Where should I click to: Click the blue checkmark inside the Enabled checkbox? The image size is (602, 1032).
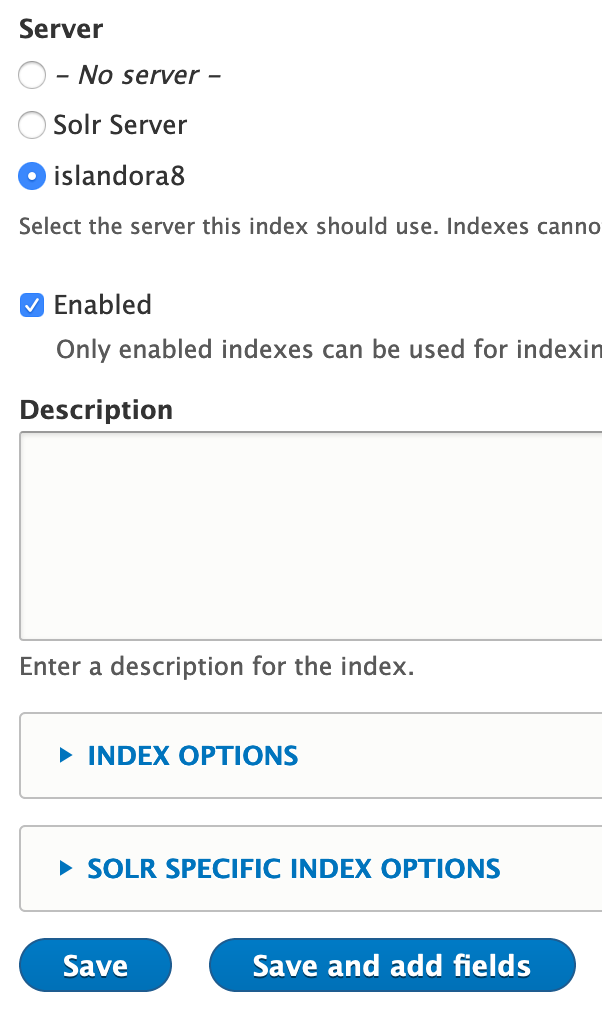click(x=31, y=305)
